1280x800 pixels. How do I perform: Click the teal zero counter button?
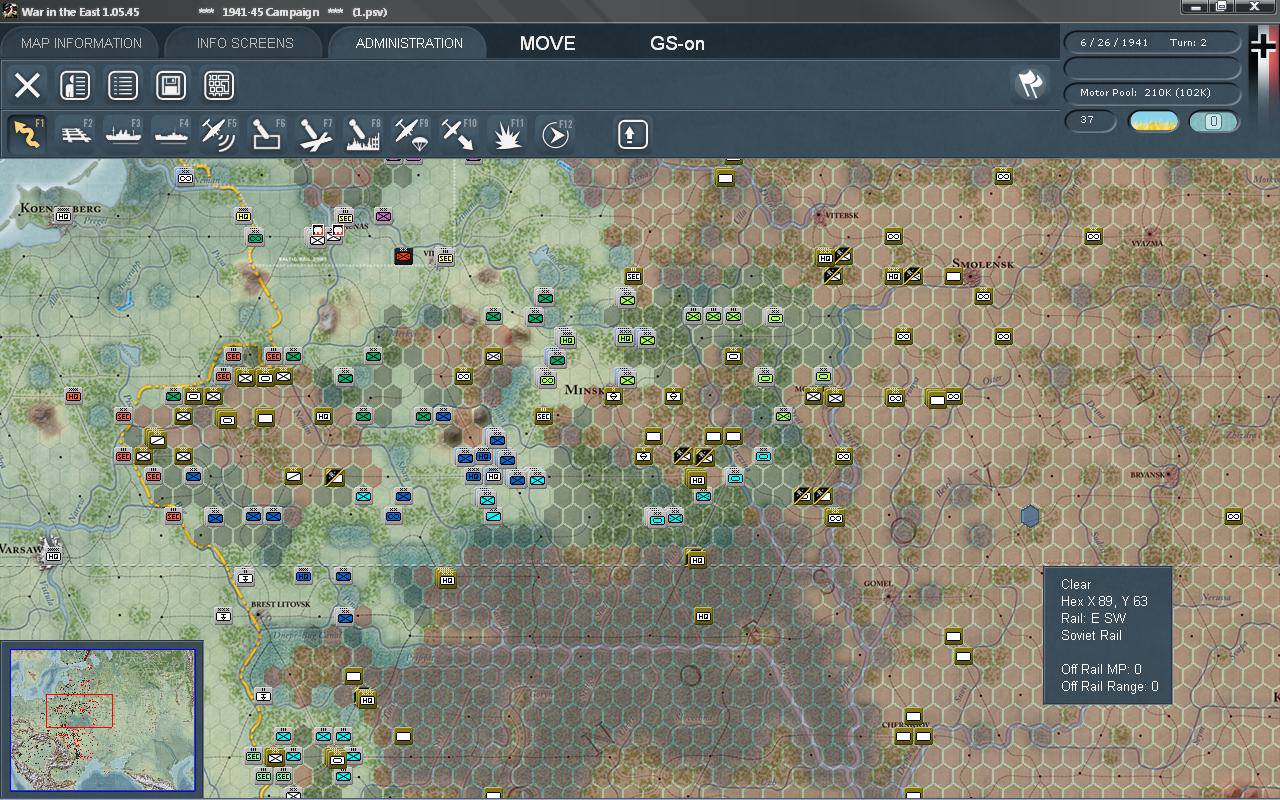pos(1213,121)
